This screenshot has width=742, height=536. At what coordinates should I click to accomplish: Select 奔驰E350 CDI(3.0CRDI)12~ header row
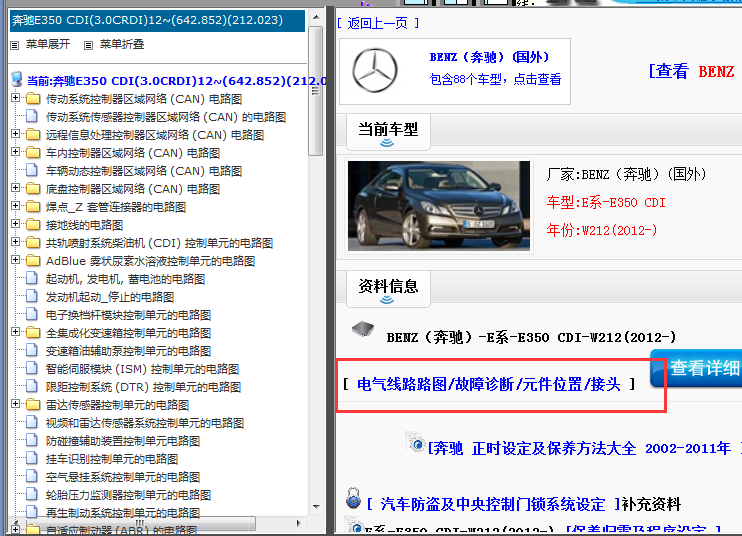point(157,21)
